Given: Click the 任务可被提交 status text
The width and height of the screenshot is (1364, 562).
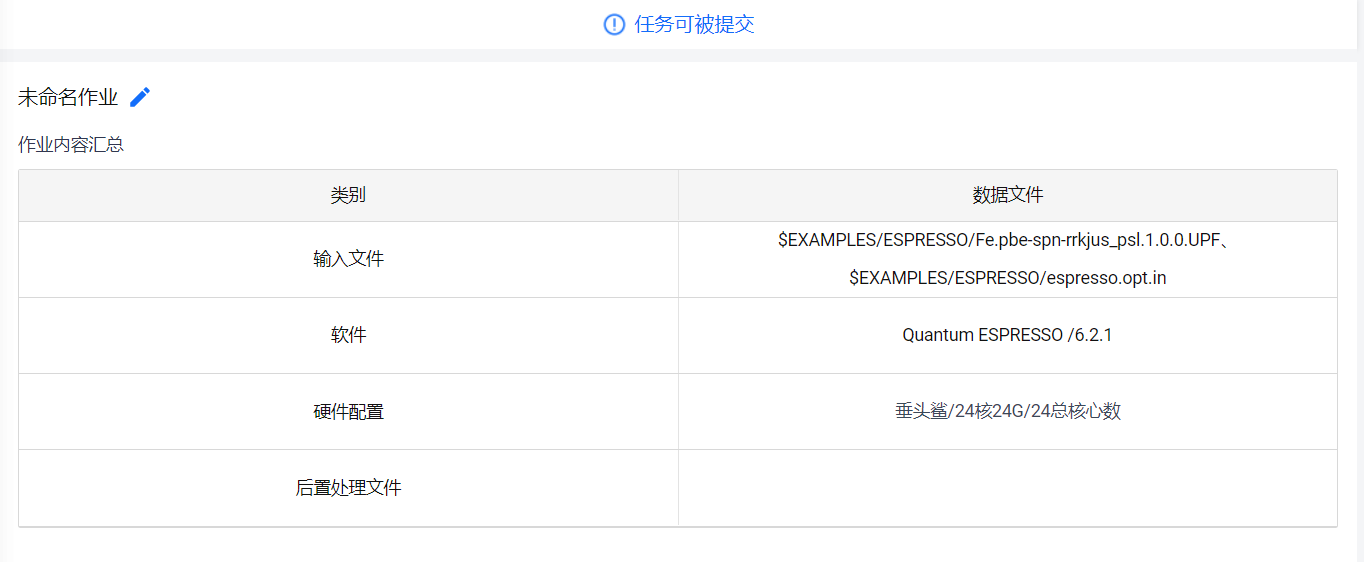Looking at the screenshot, I should point(694,24).
